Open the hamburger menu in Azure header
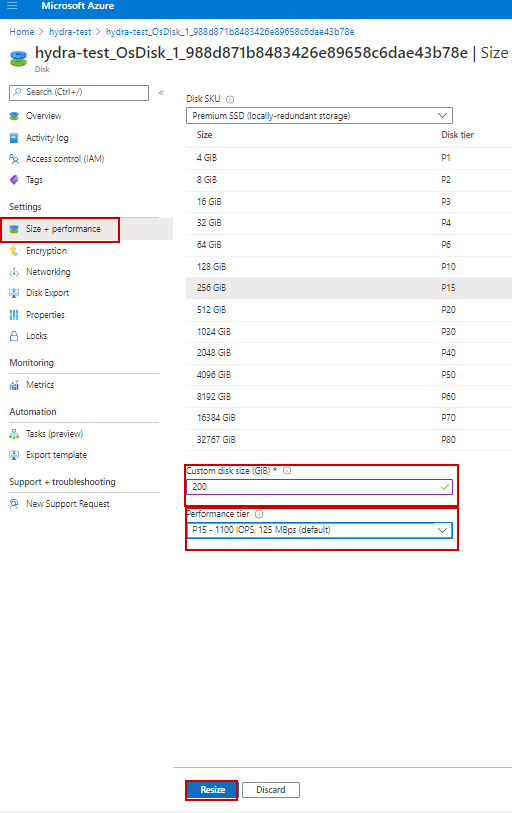The height and width of the screenshot is (813, 512). click(x=12, y=6)
